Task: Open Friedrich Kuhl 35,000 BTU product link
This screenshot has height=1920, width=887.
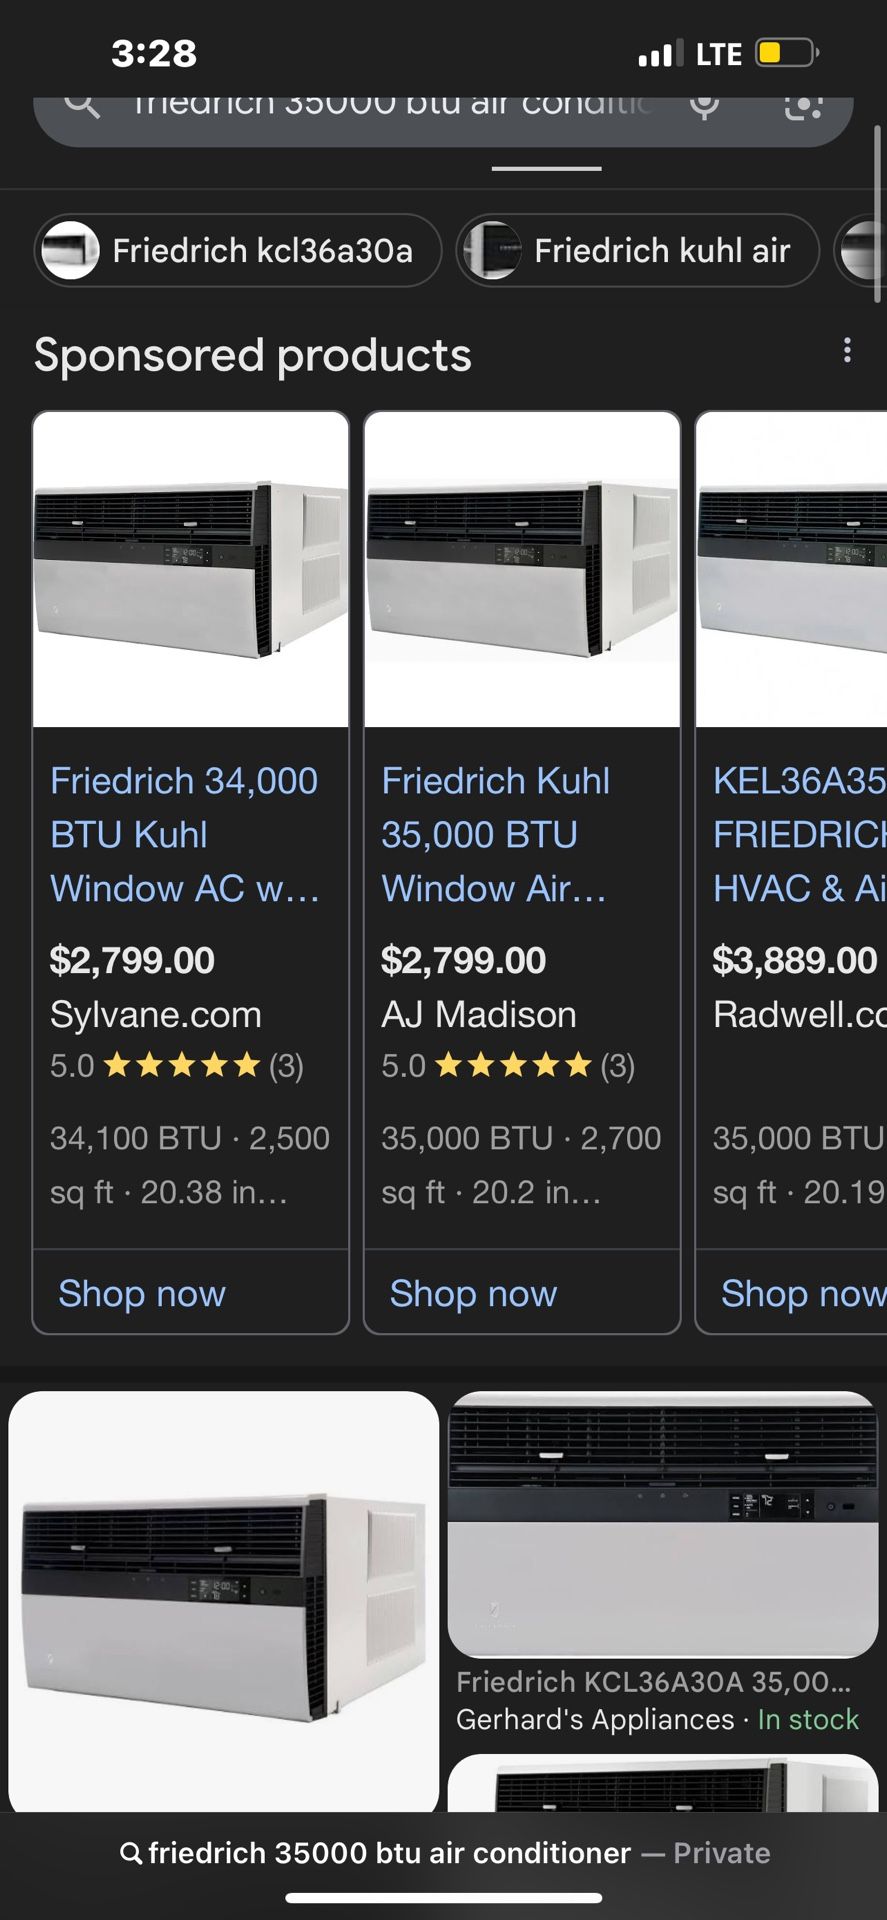Action: point(495,834)
